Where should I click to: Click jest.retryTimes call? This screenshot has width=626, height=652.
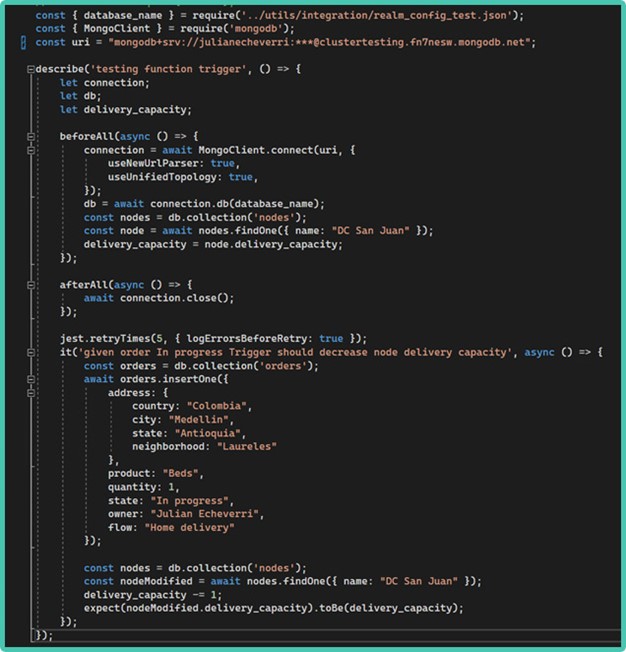104,339
